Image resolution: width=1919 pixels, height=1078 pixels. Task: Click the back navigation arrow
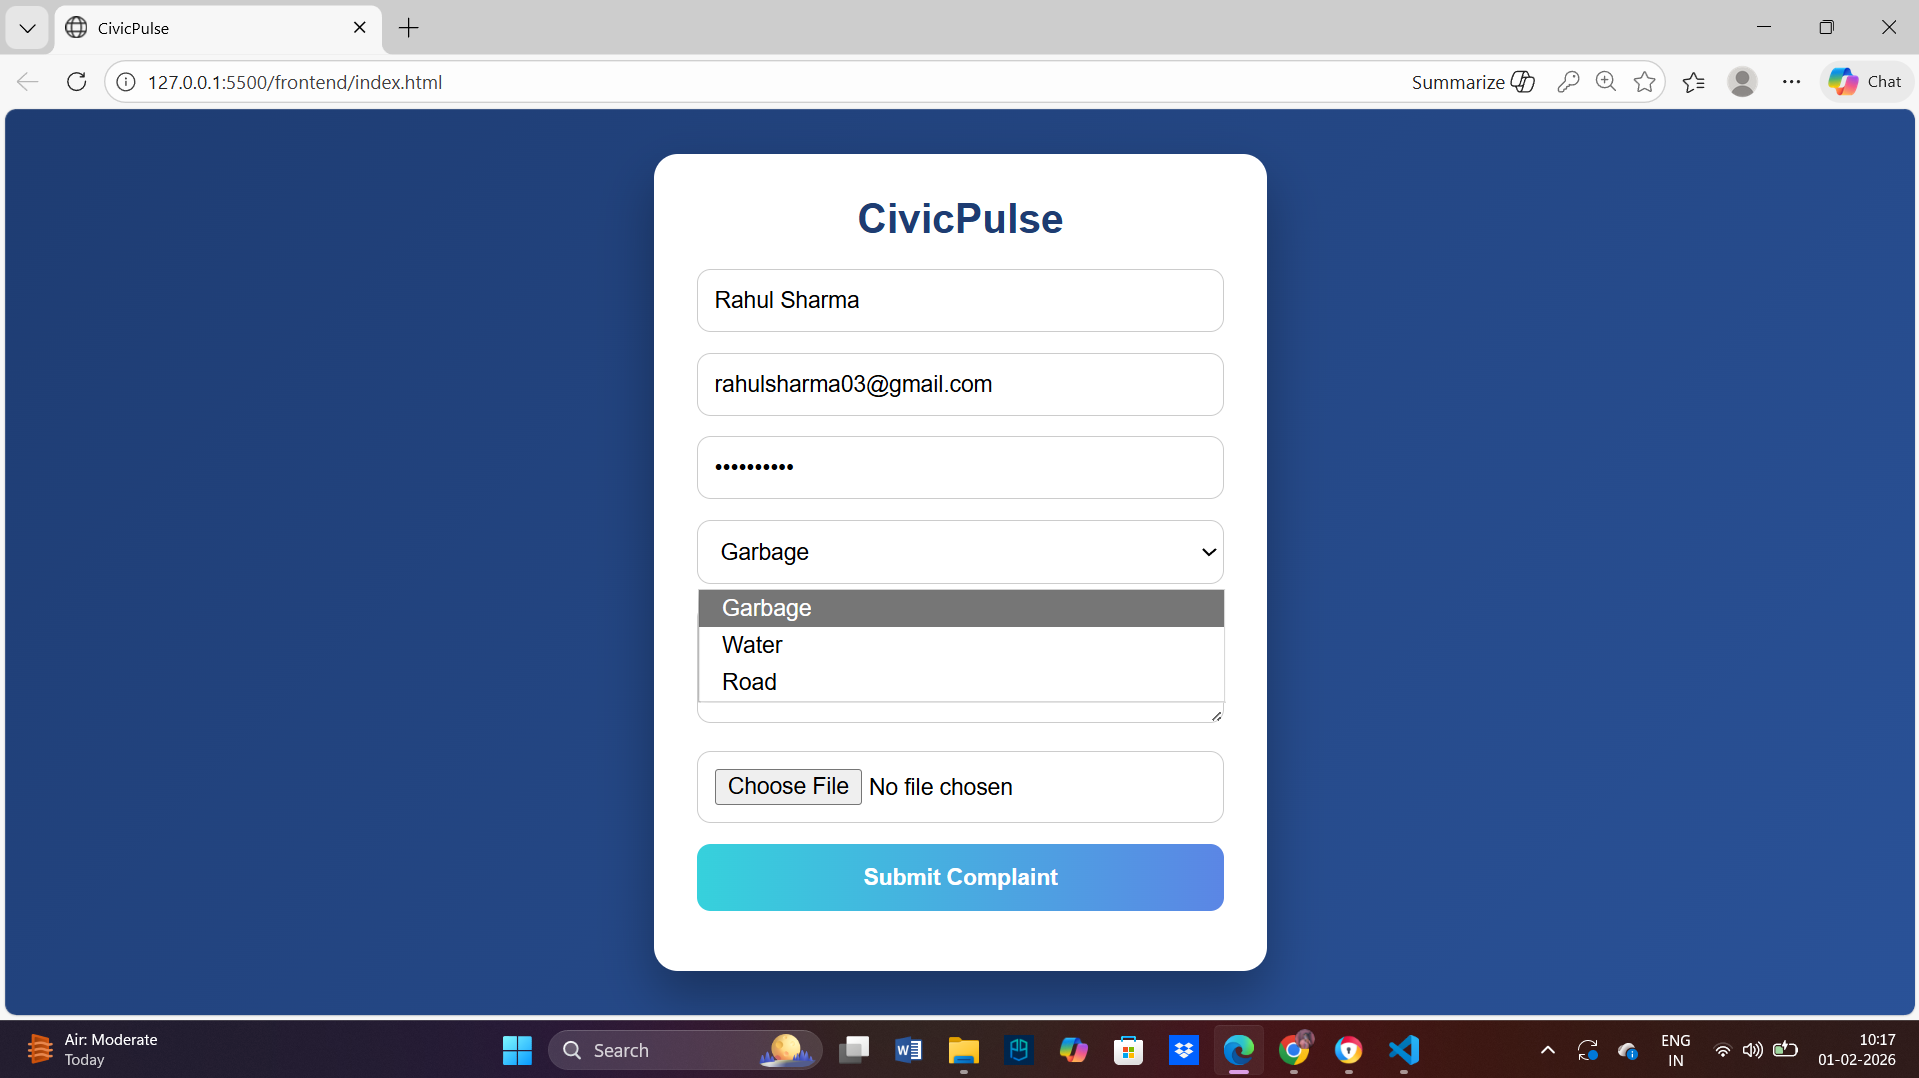tap(26, 82)
